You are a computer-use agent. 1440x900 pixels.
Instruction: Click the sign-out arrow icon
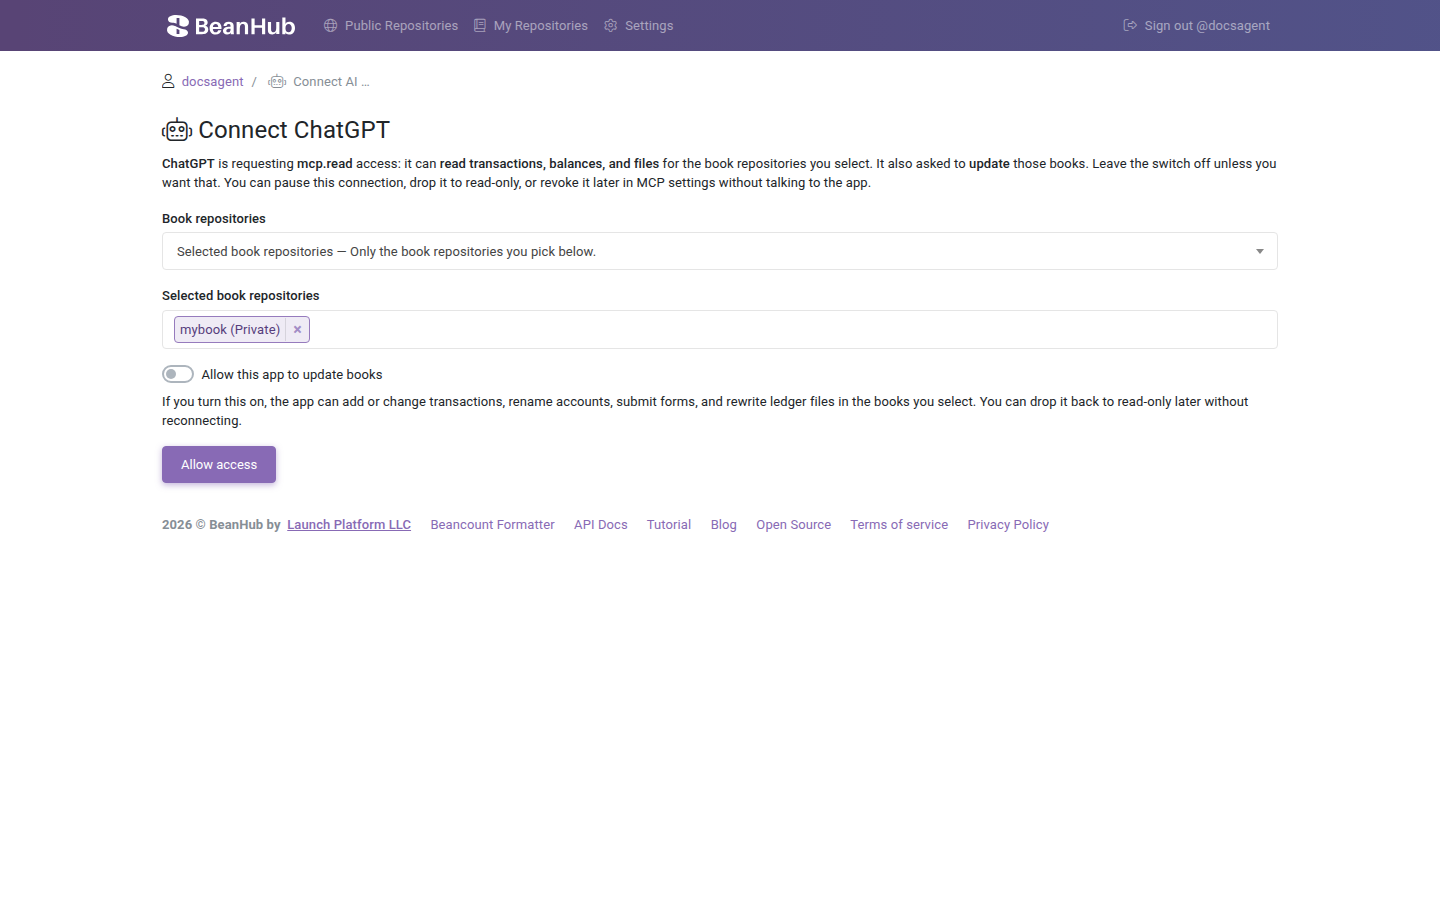[1130, 26]
